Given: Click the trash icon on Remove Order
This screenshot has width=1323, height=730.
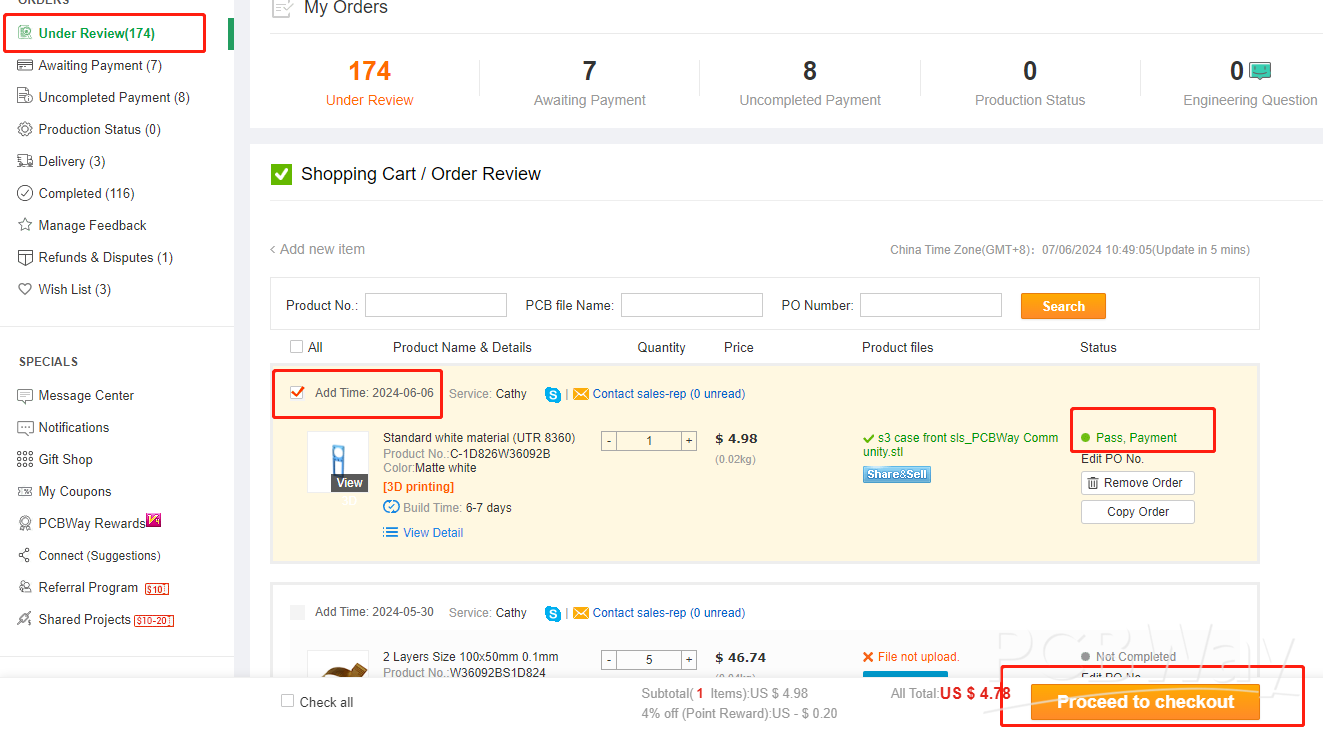Looking at the screenshot, I should tap(1093, 483).
